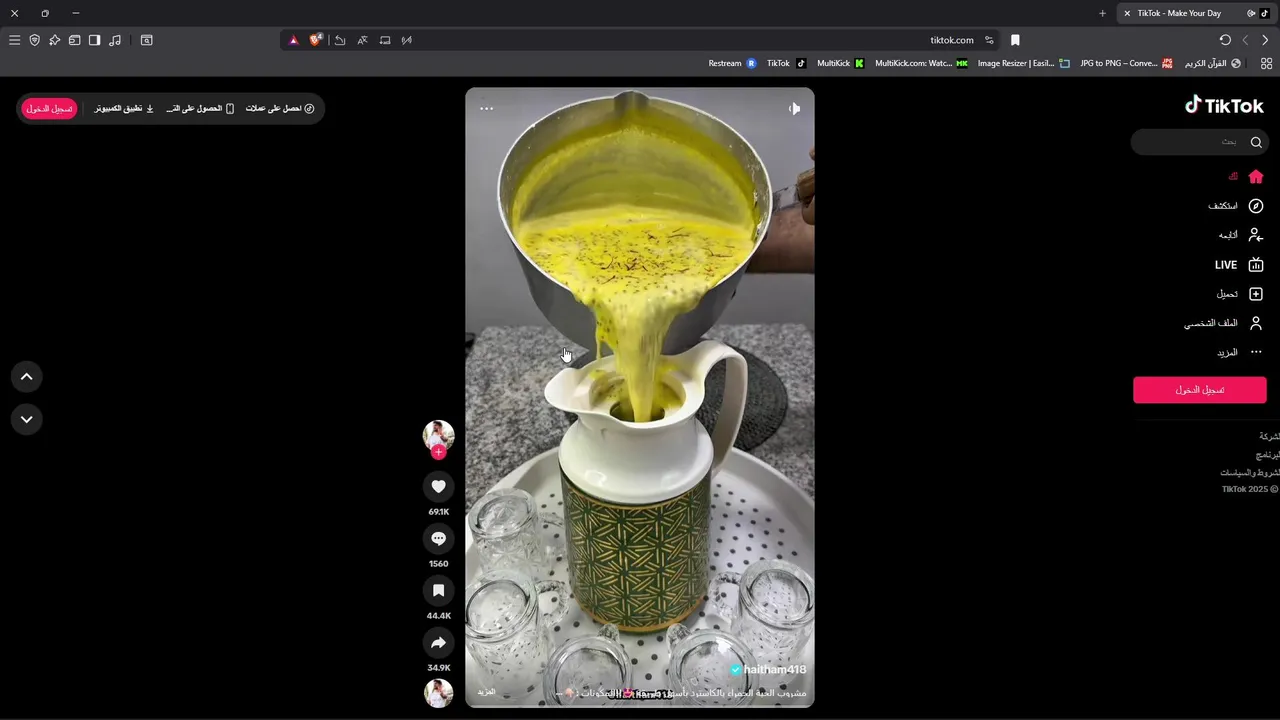Open the Leo AI sparkle icon
This screenshot has height=720, width=1280.
point(54,40)
